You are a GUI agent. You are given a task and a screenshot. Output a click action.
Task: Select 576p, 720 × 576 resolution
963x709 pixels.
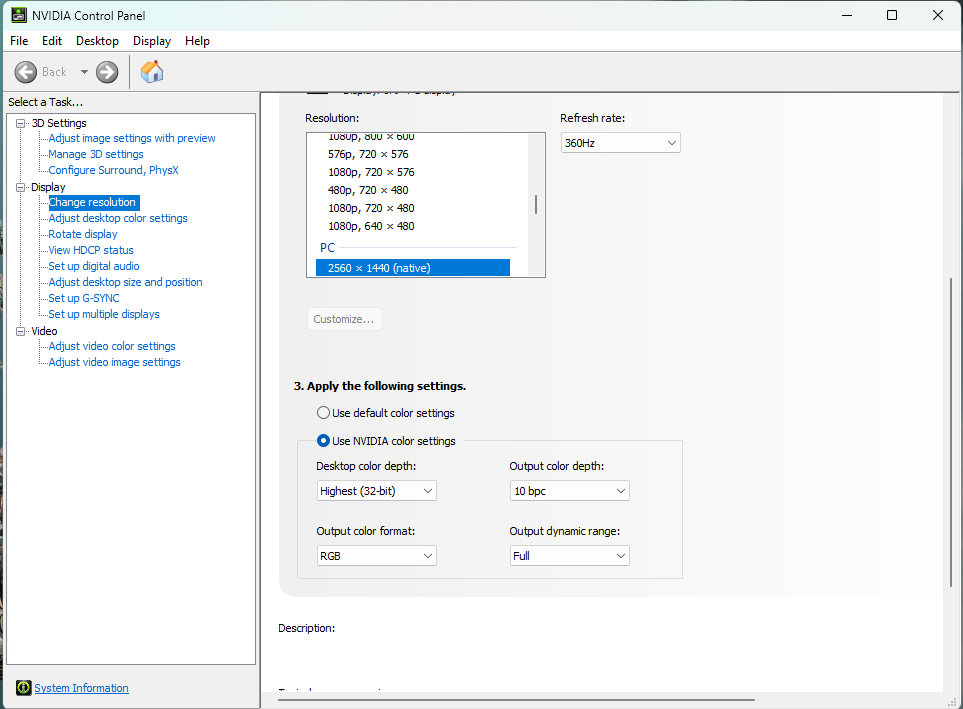(368, 154)
